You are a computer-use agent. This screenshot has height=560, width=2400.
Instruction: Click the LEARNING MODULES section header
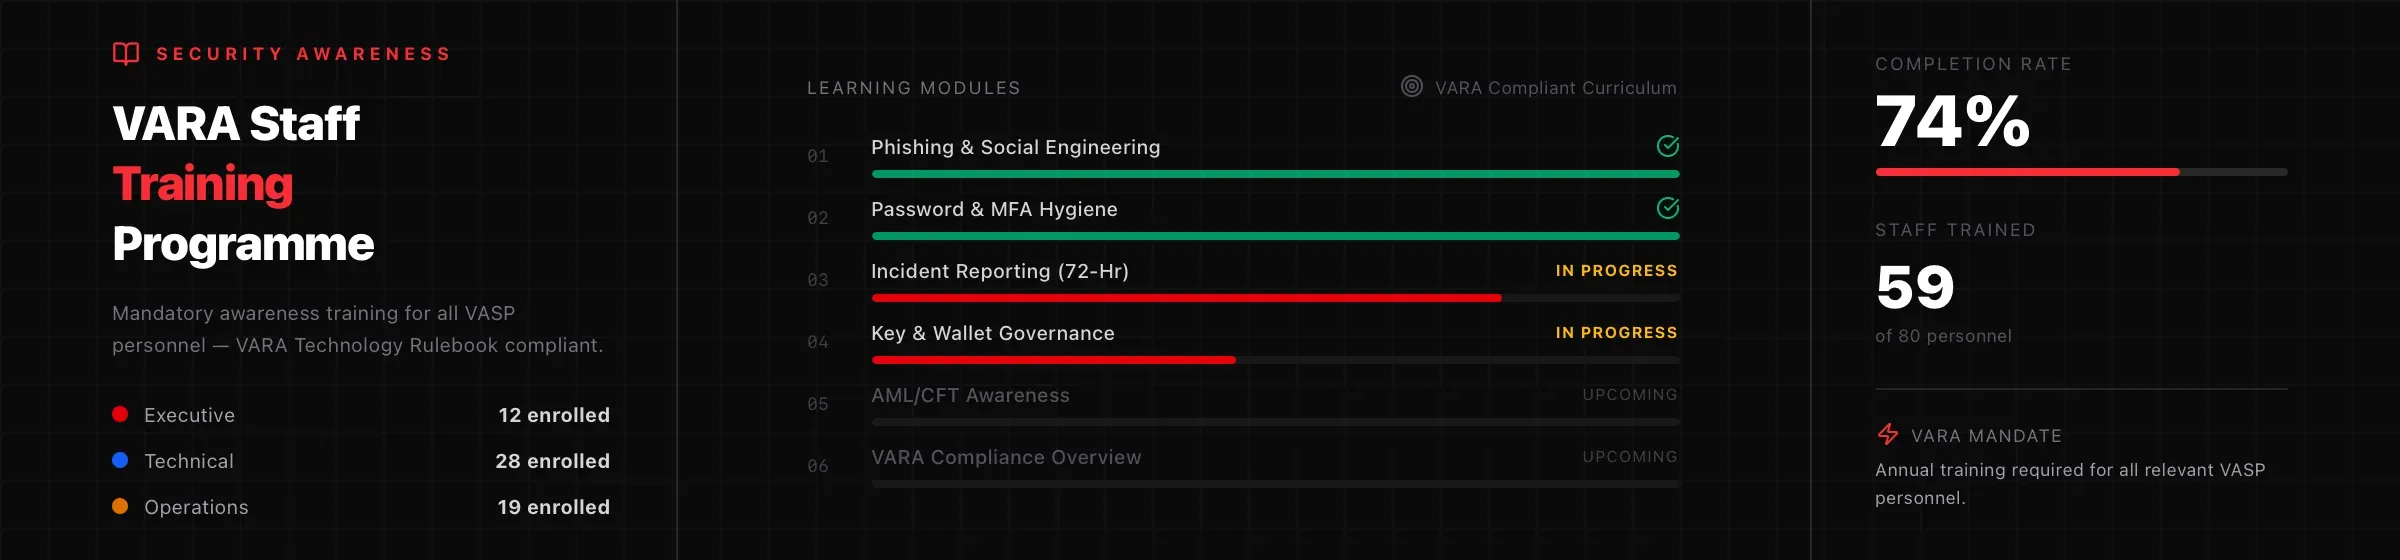pos(914,88)
